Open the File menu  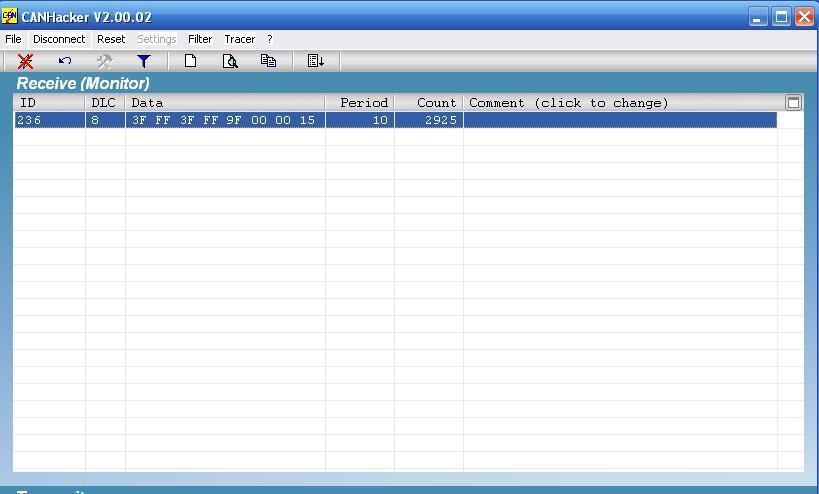tap(13, 39)
